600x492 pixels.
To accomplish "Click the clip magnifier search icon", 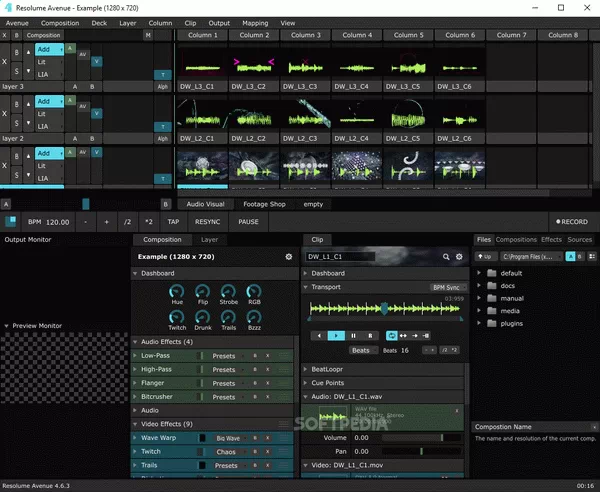I will 446,257.
